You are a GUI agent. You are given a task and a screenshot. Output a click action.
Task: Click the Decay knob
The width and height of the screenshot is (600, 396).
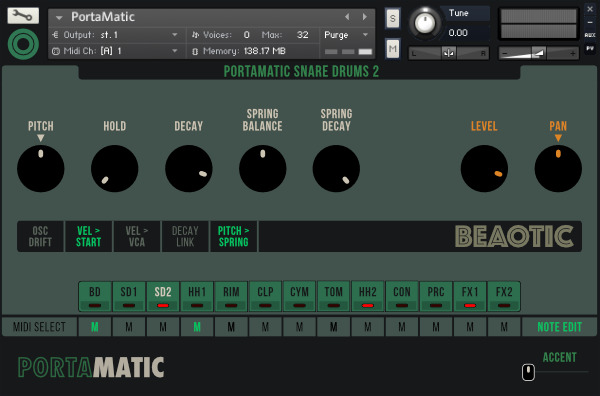189,168
